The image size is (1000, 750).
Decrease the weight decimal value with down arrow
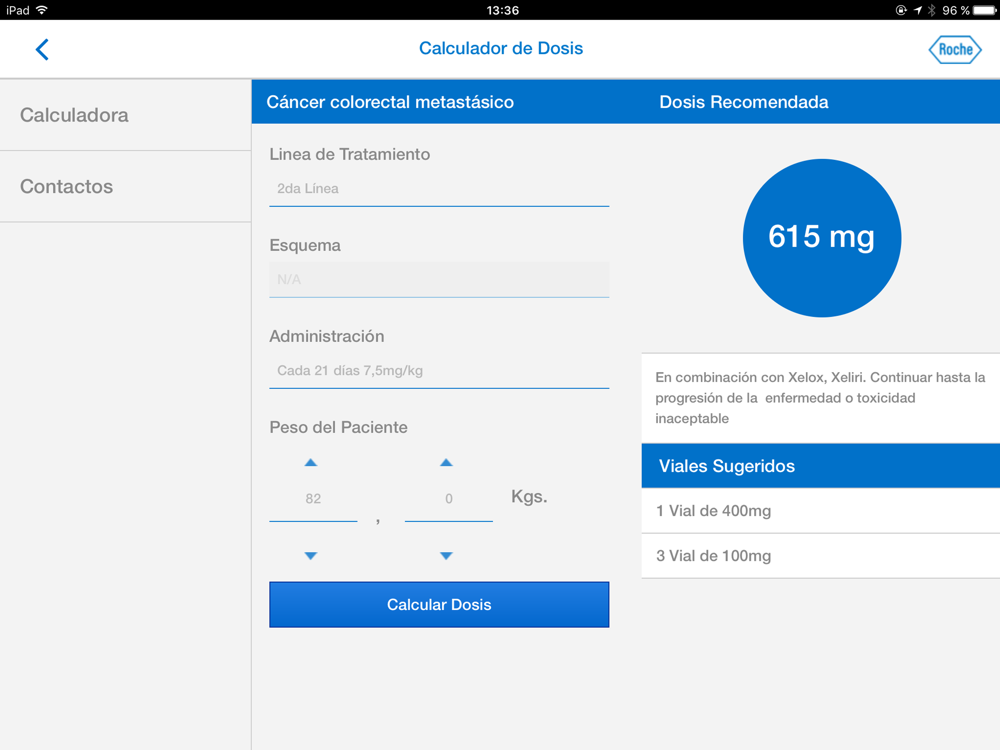447,556
